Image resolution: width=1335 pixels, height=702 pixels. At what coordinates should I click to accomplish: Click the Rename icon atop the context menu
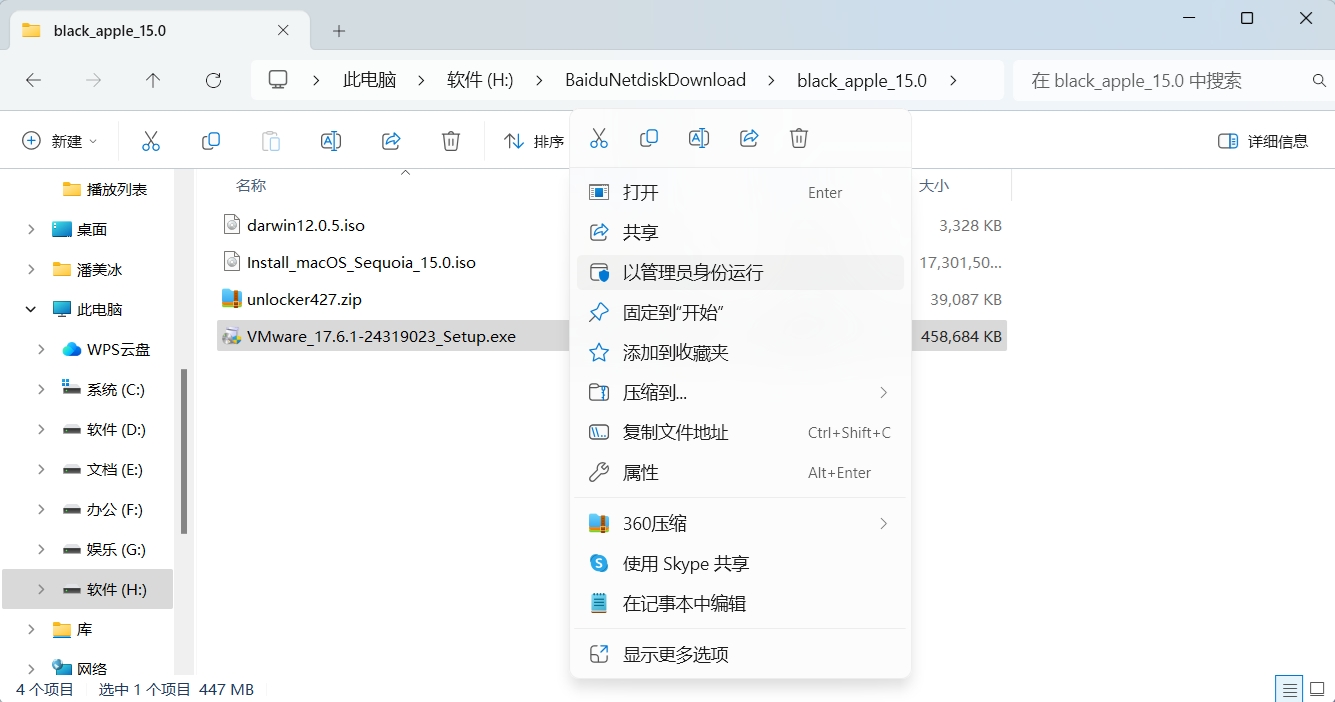(699, 138)
